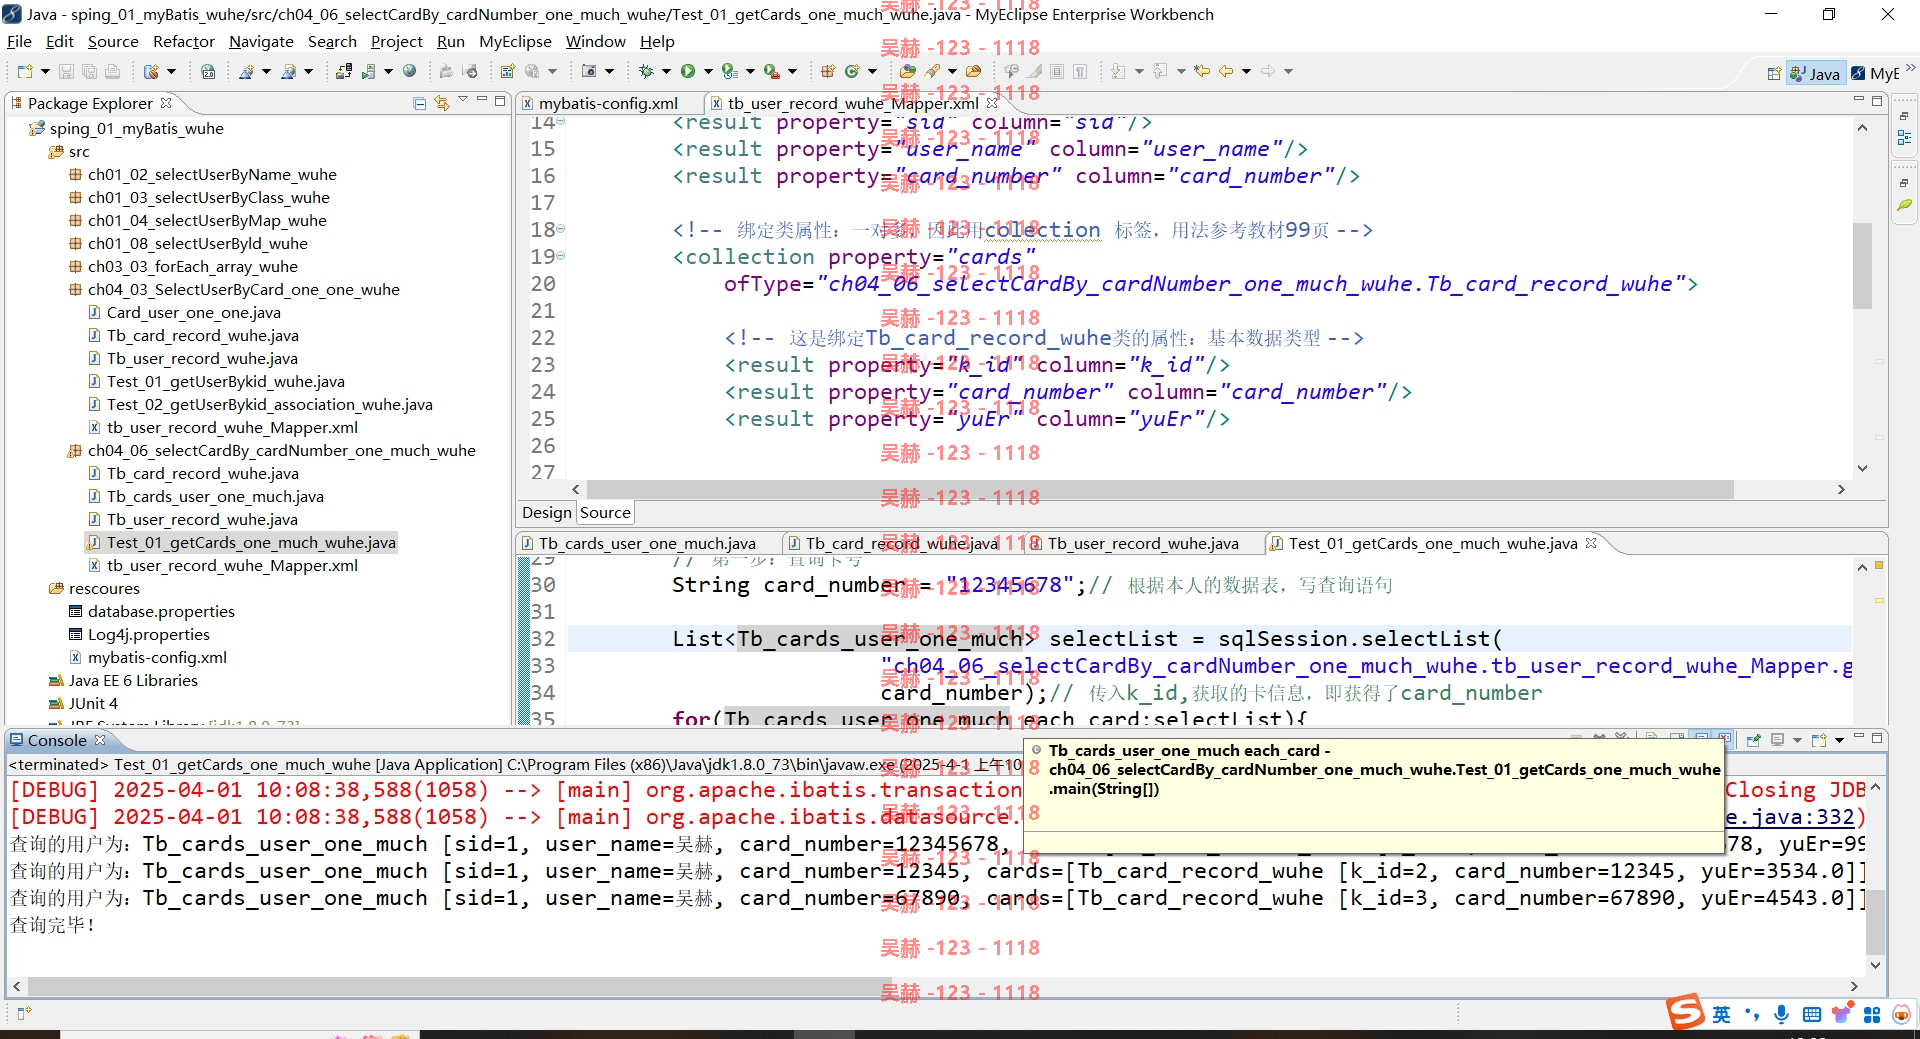Click the Print toolbar icon
The height and width of the screenshot is (1039, 1920).
(112, 72)
